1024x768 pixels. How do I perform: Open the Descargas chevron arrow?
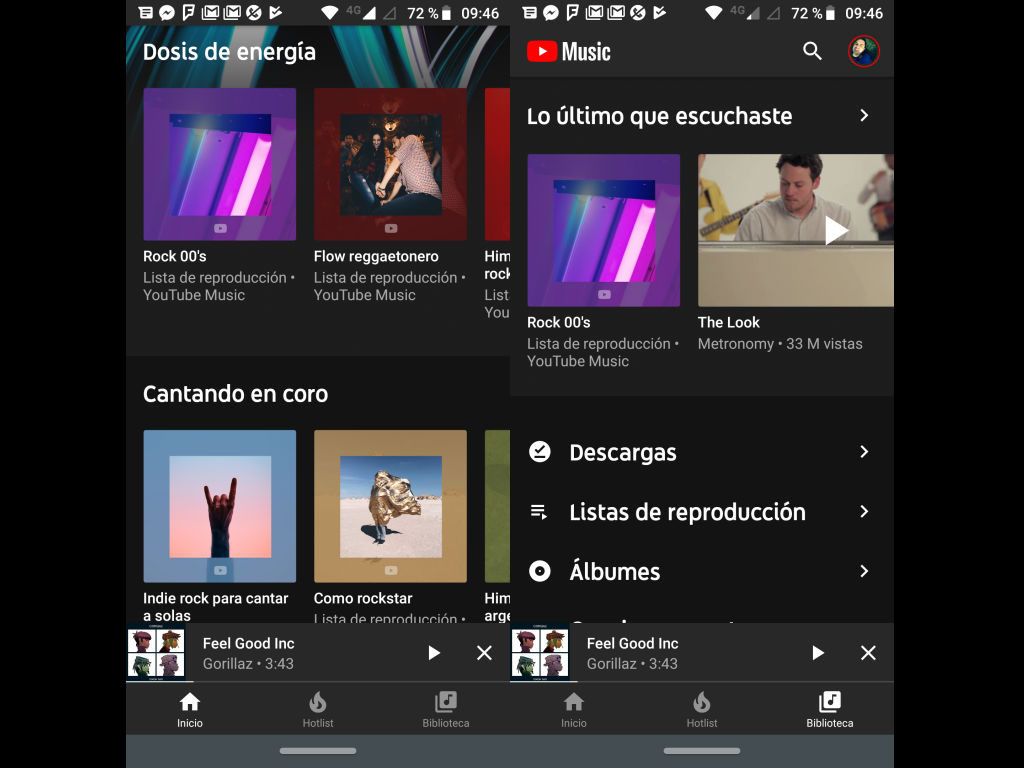pyautogui.click(x=864, y=452)
